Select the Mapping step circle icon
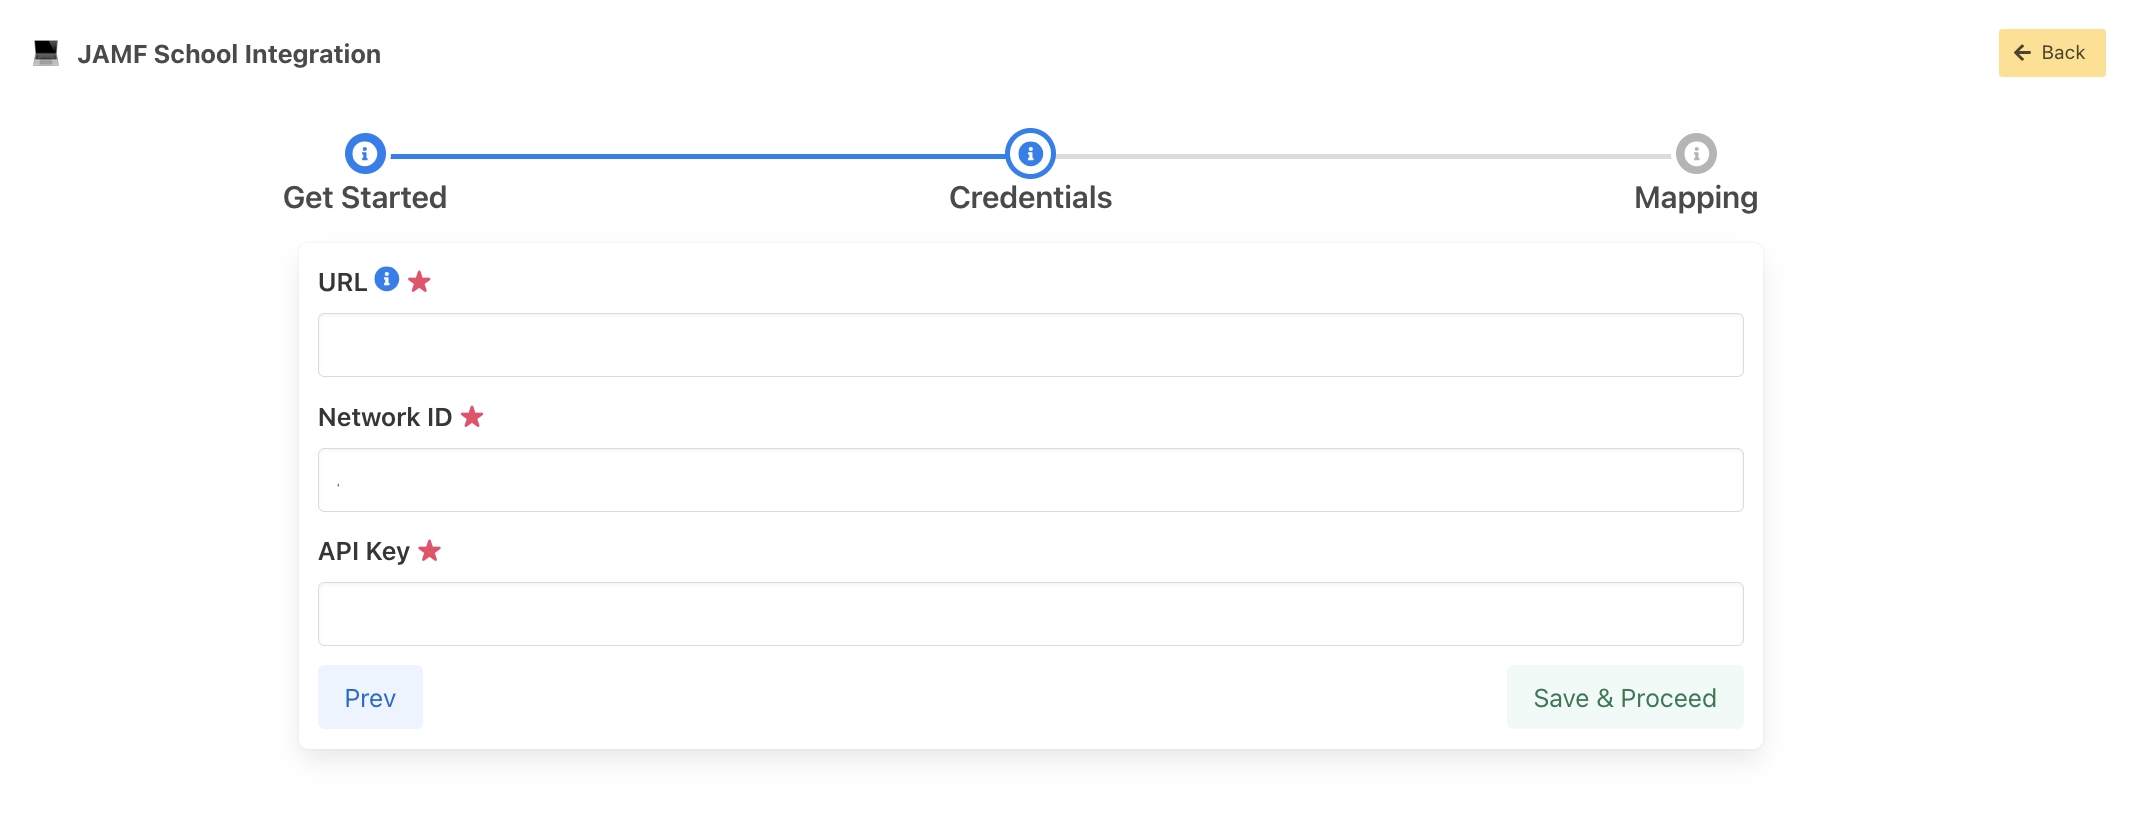This screenshot has width=2142, height=828. (1696, 154)
